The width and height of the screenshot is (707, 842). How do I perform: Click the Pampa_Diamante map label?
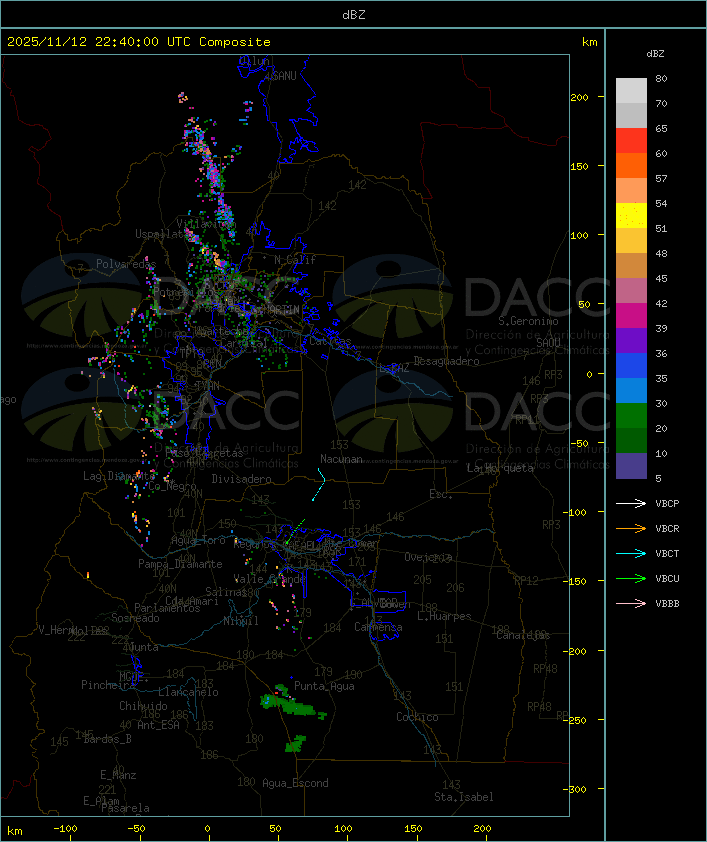click(x=180, y=564)
